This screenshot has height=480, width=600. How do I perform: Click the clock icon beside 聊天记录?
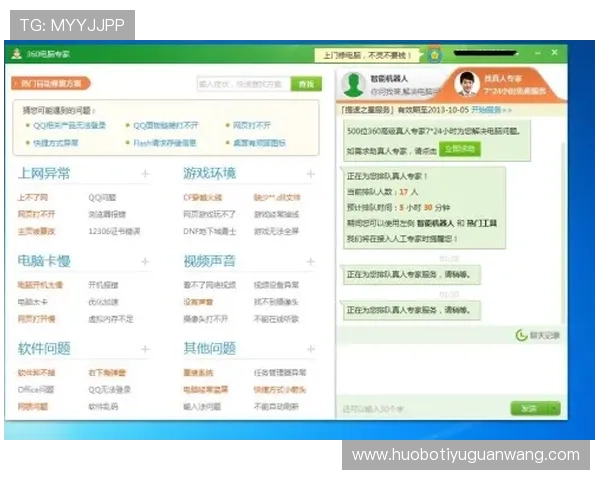521,335
